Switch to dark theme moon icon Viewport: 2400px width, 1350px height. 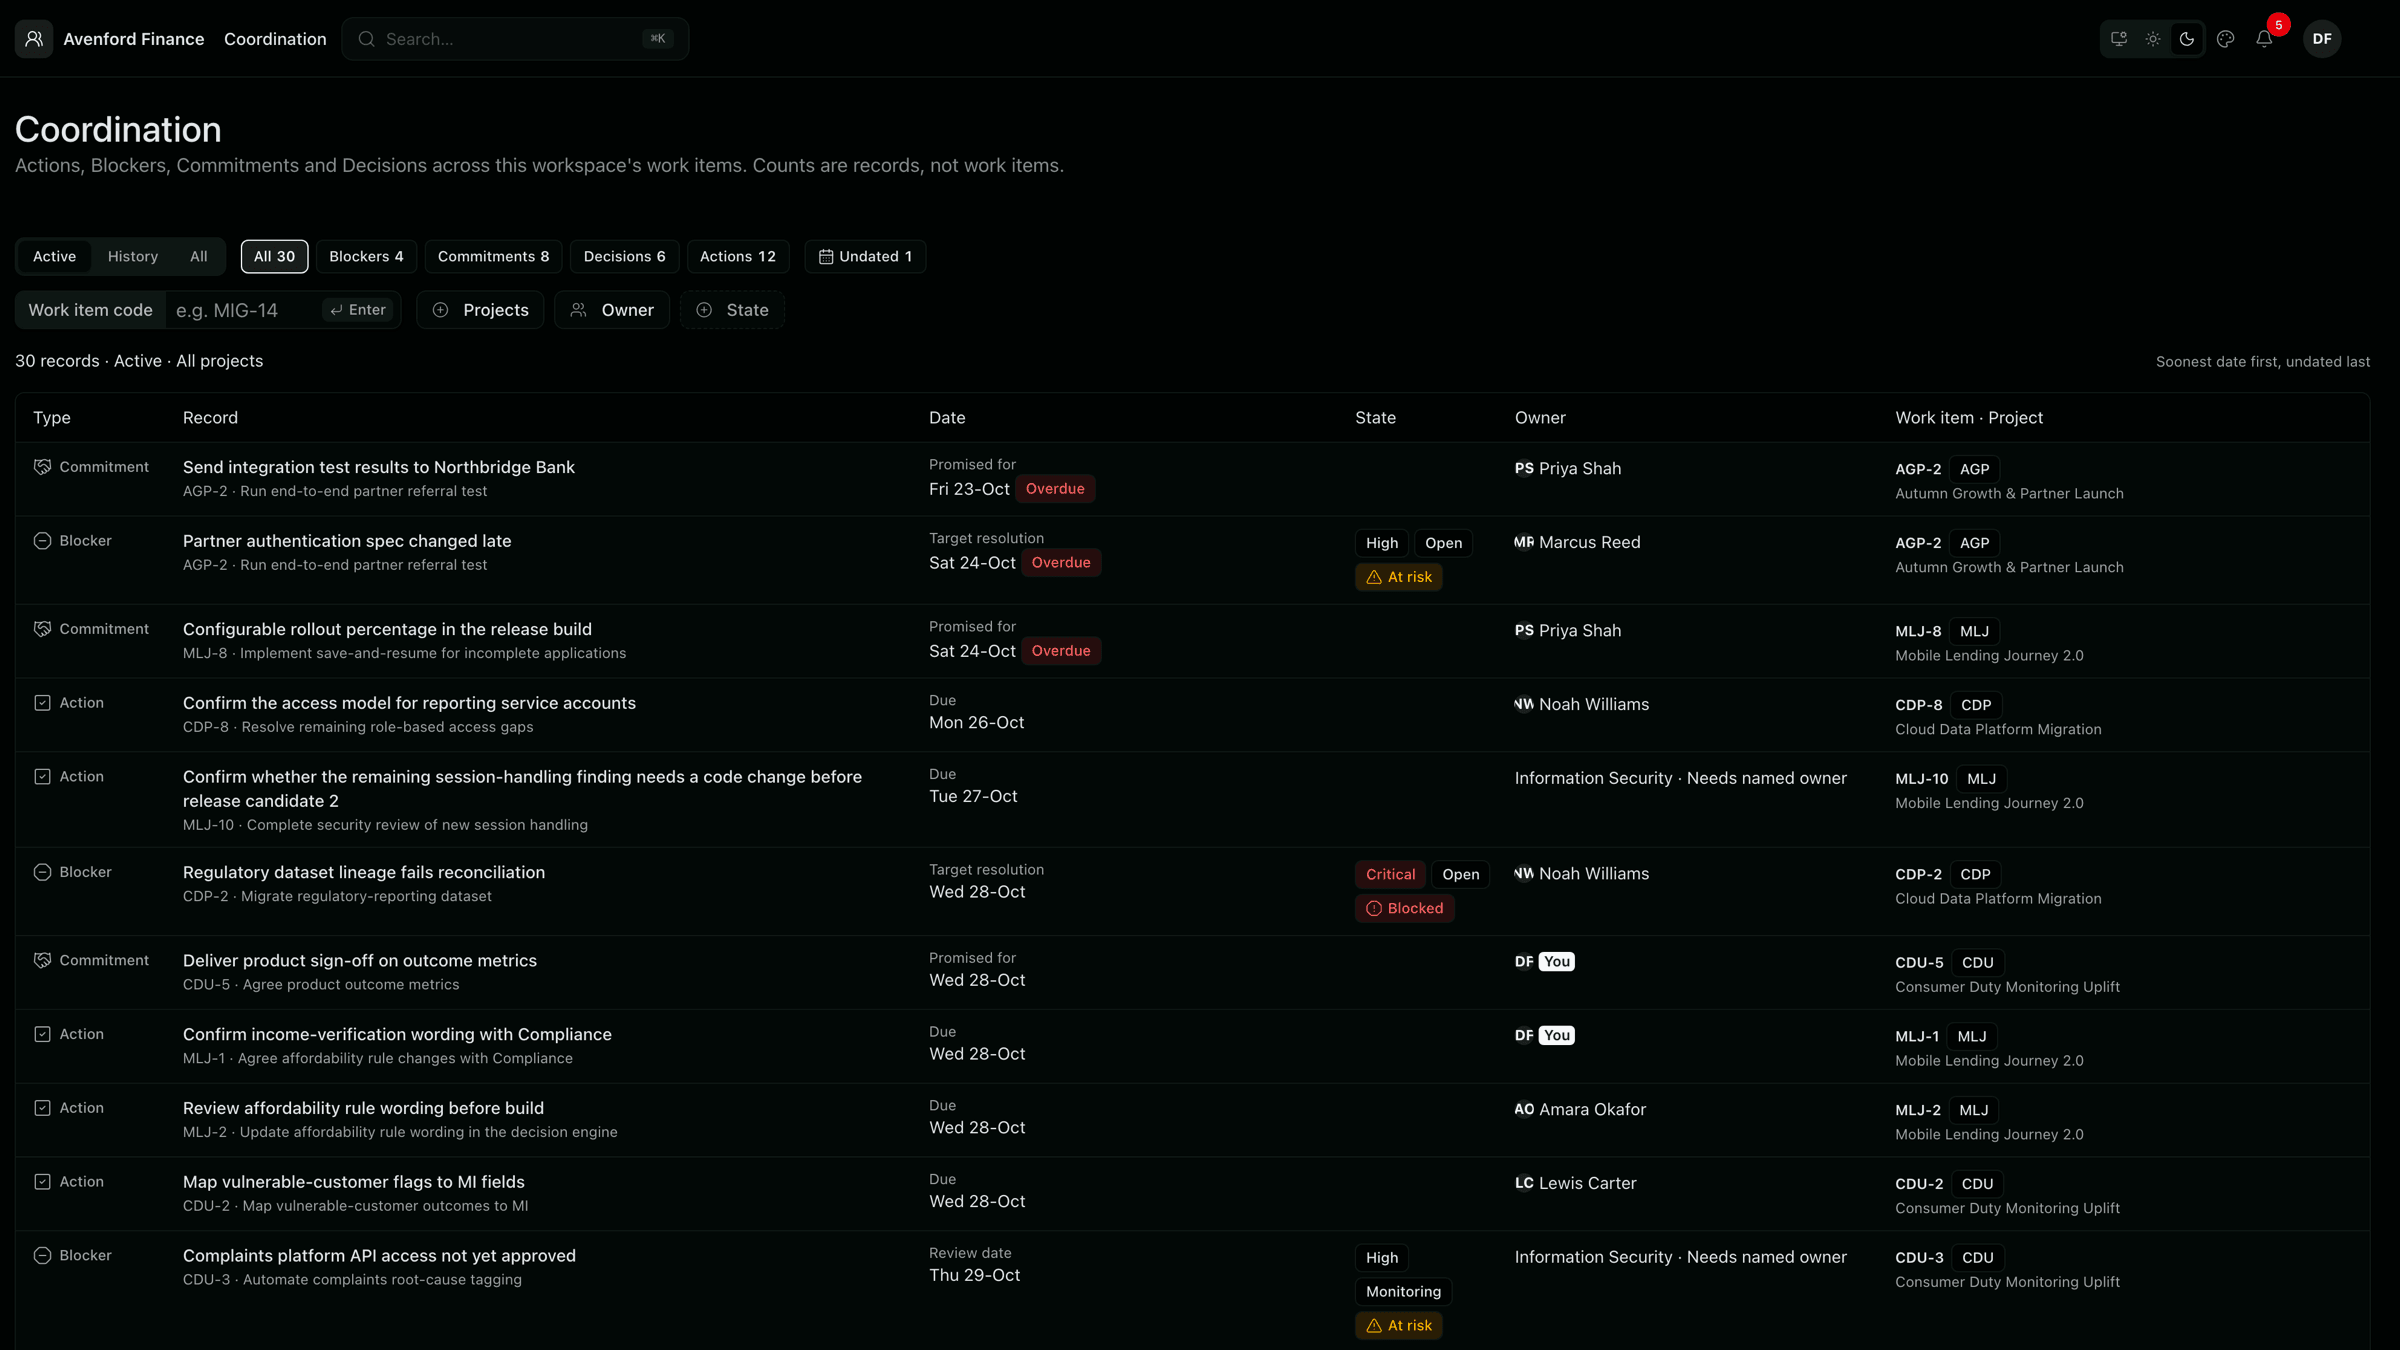click(x=2187, y=39)
